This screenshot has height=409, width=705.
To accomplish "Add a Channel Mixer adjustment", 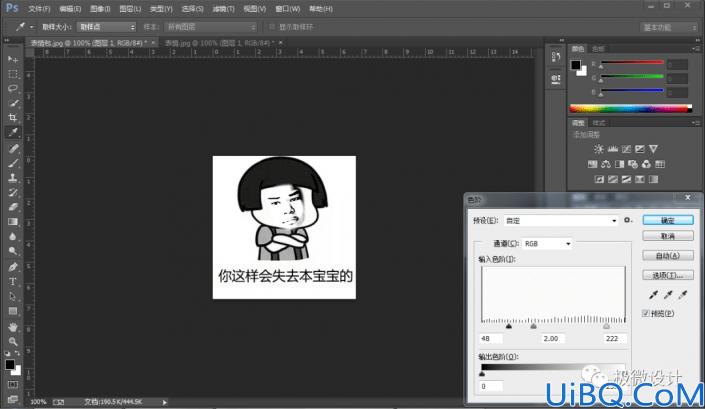I will (x=647, y=164).
